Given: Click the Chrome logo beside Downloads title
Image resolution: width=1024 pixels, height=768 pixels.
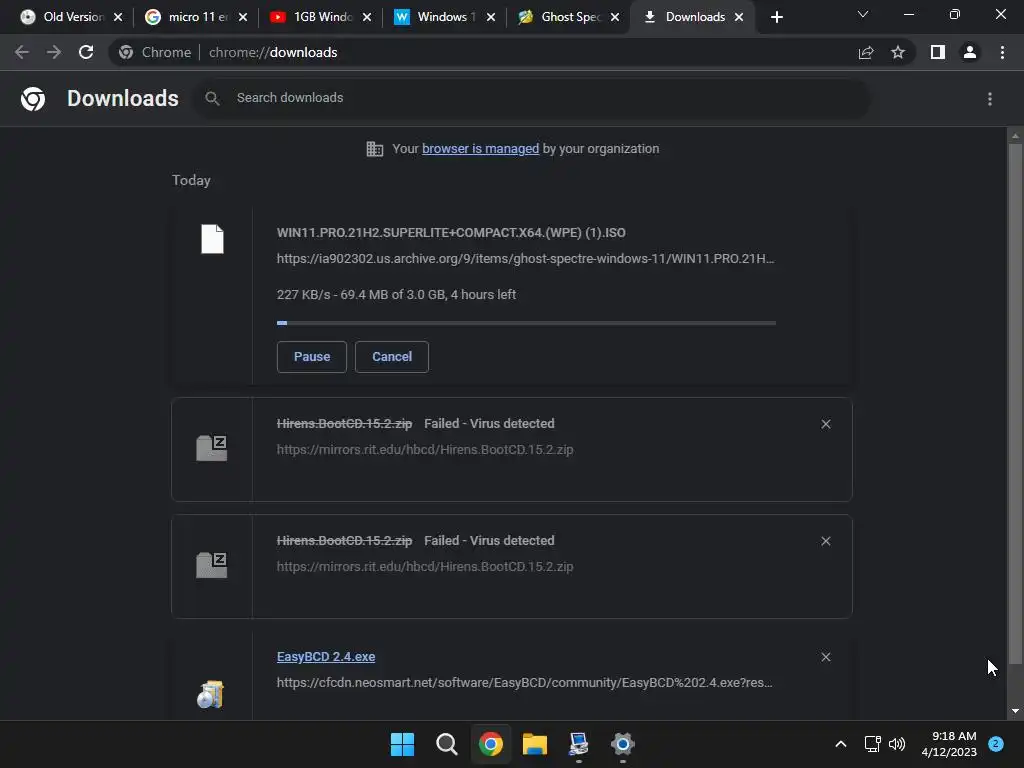Looking at the screenshot, I should pos(33,99).
